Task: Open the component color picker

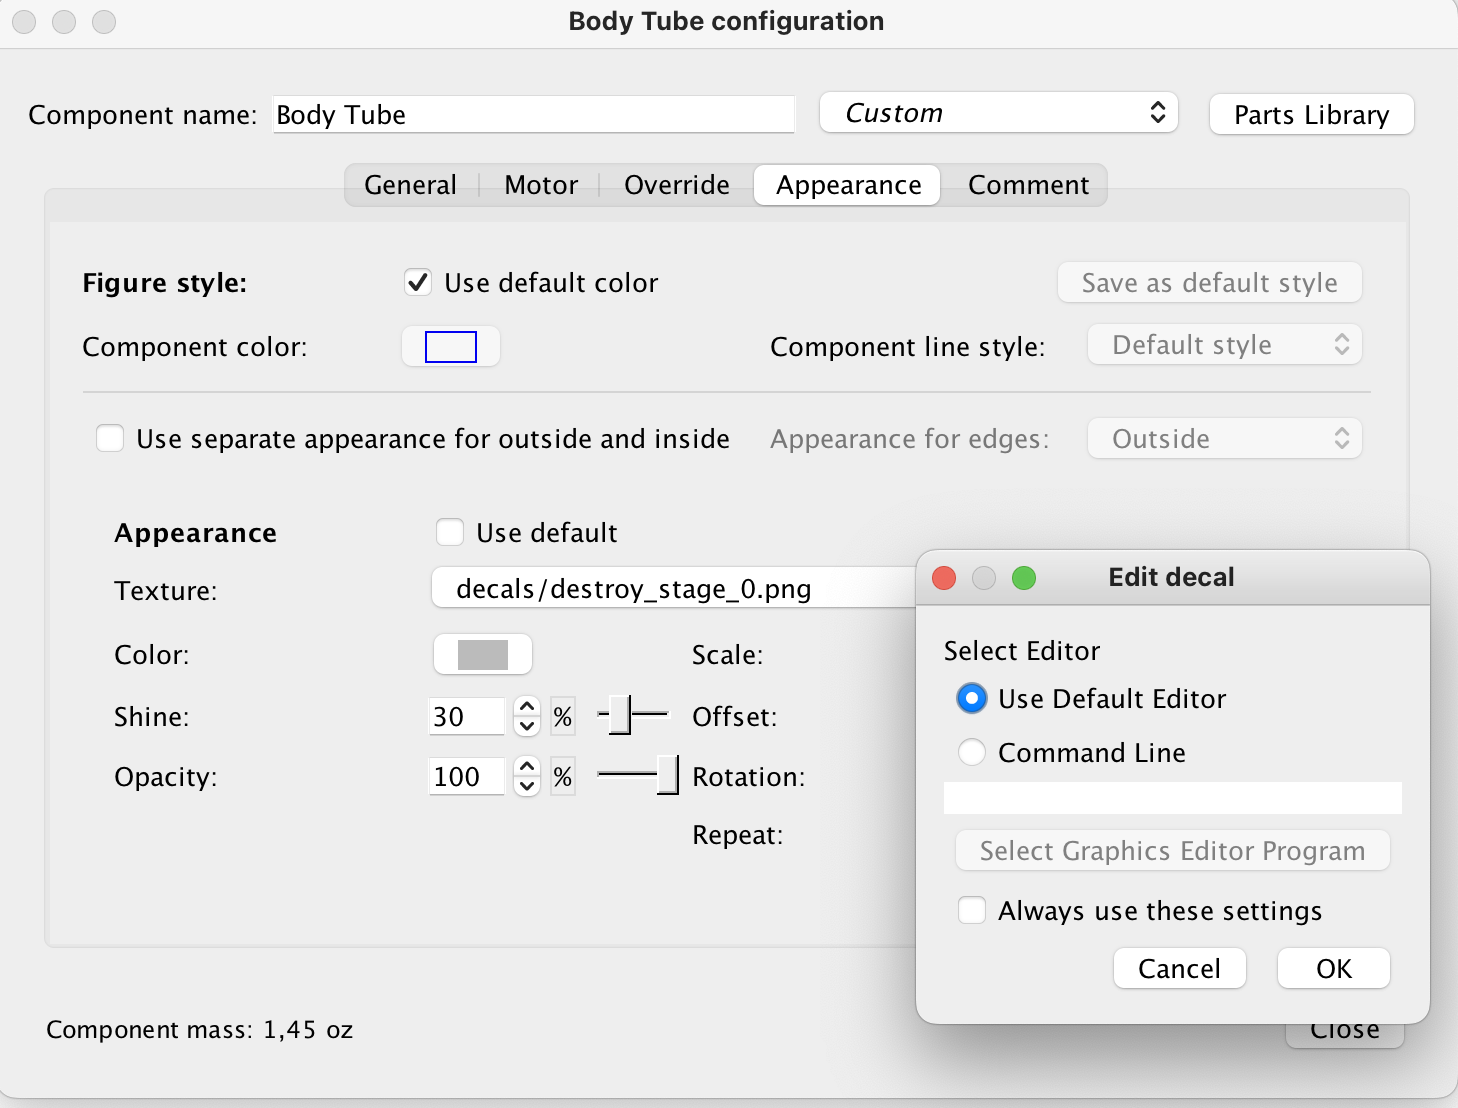Action: coord(450,346)
